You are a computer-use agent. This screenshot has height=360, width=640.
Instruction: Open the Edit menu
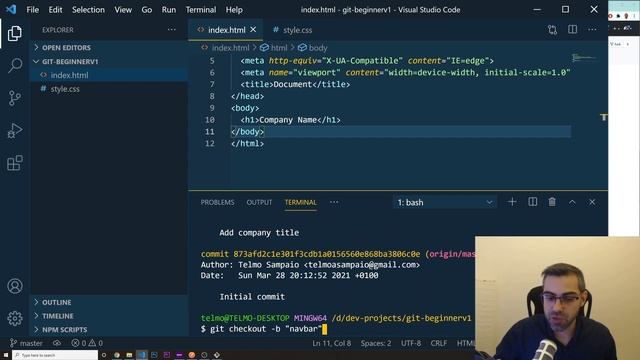55,9
